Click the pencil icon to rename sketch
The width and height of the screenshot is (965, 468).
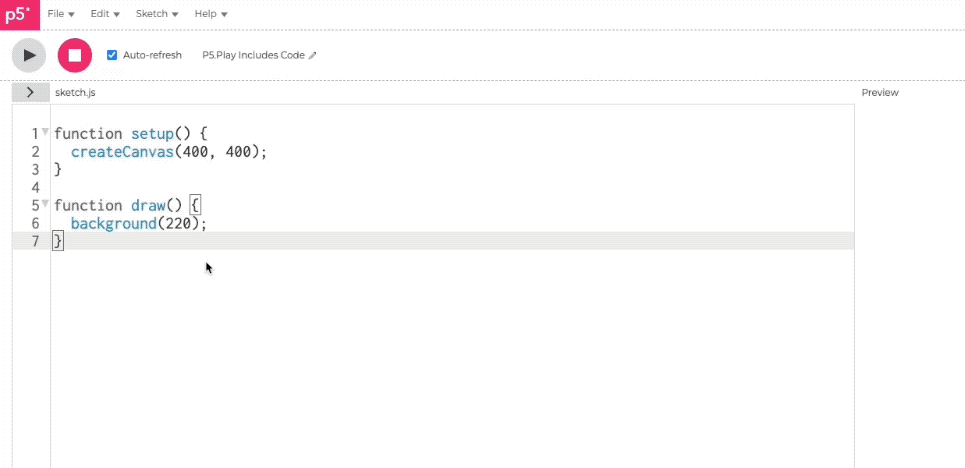pos(313,55)
